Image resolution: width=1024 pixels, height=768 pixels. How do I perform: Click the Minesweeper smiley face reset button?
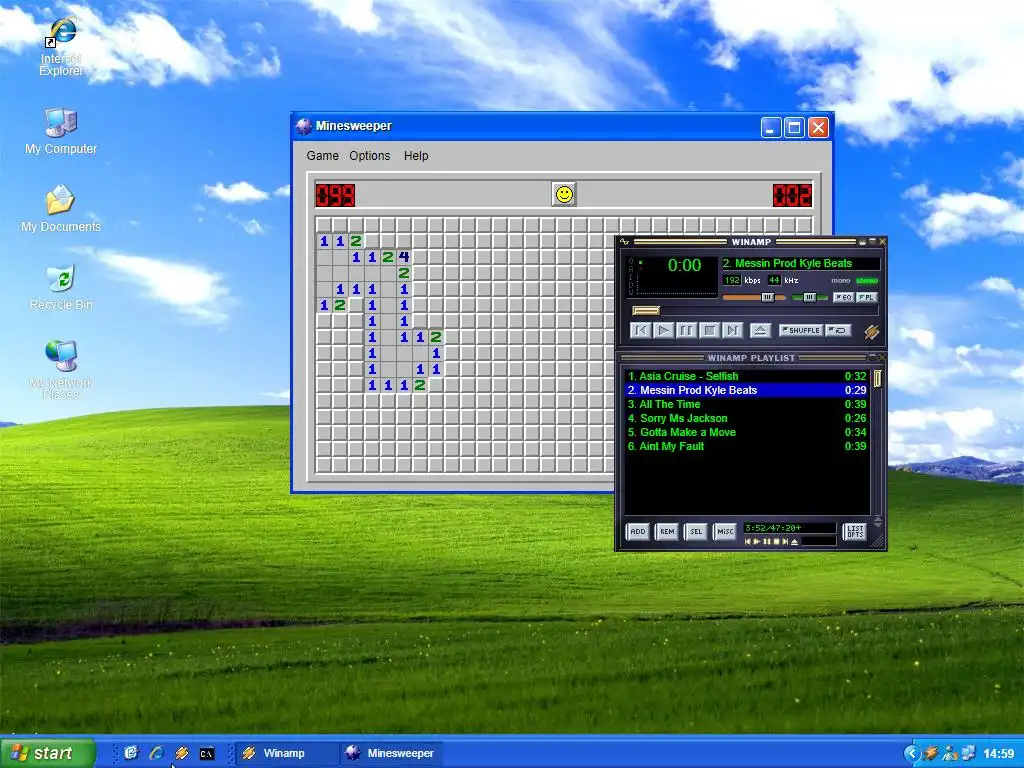(564, 195)
